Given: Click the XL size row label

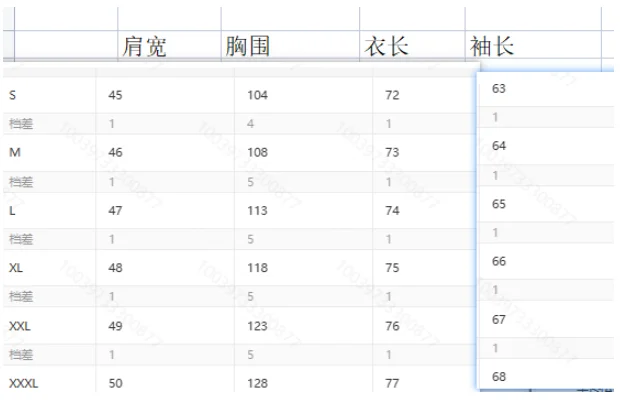Looking at the screenshot, I should pyautogui.click(x=16, y=268).
